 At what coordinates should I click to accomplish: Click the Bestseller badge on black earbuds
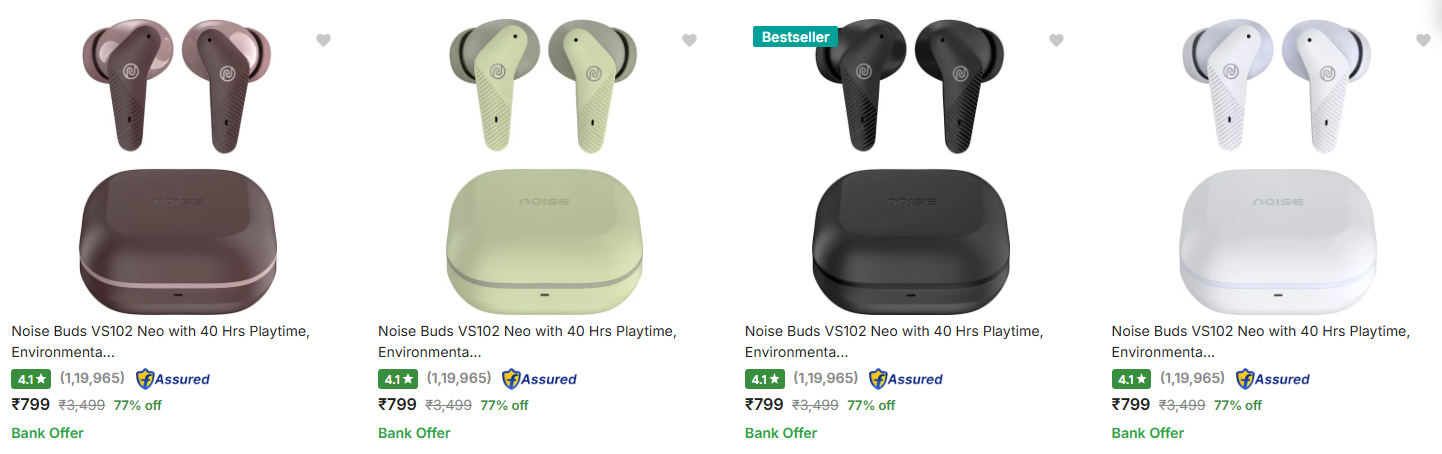(795, 37)
